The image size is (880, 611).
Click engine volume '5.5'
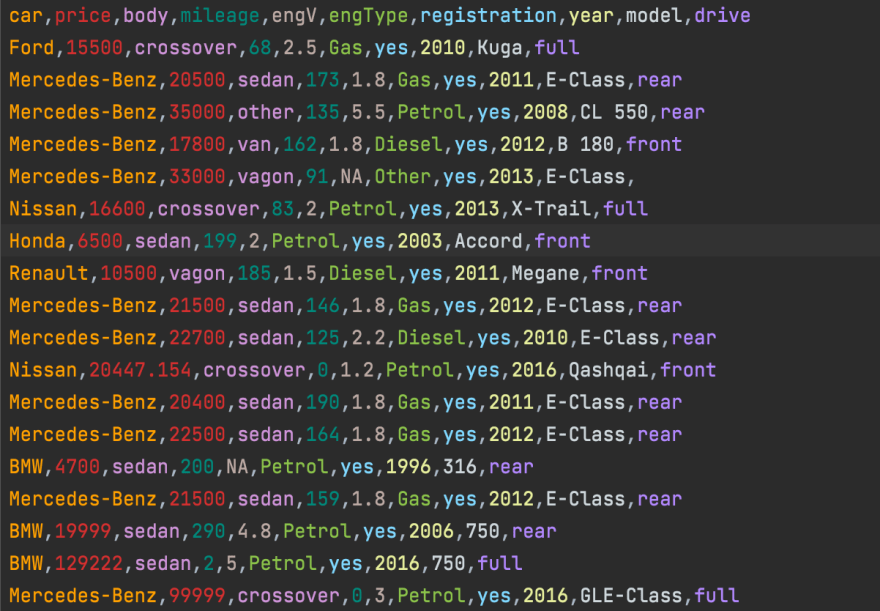coord(368,112)
